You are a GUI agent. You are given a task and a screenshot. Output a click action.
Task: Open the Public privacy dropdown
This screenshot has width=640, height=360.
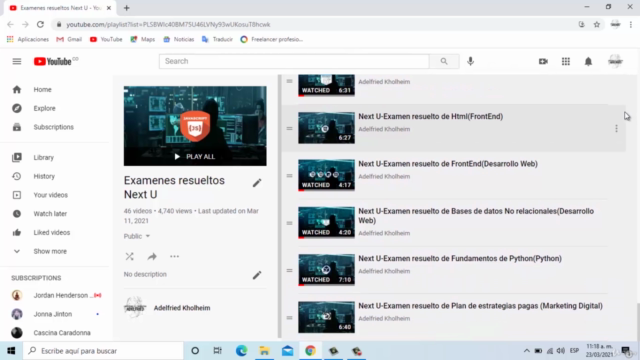pos(137,236)
